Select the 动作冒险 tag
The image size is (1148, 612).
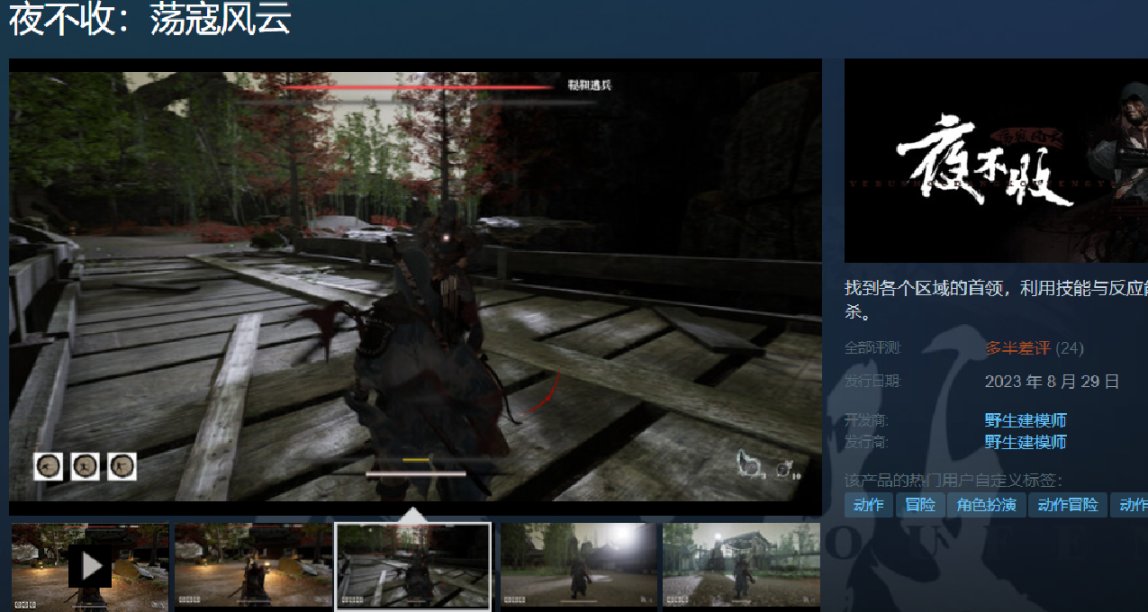tap(1067, 504)
